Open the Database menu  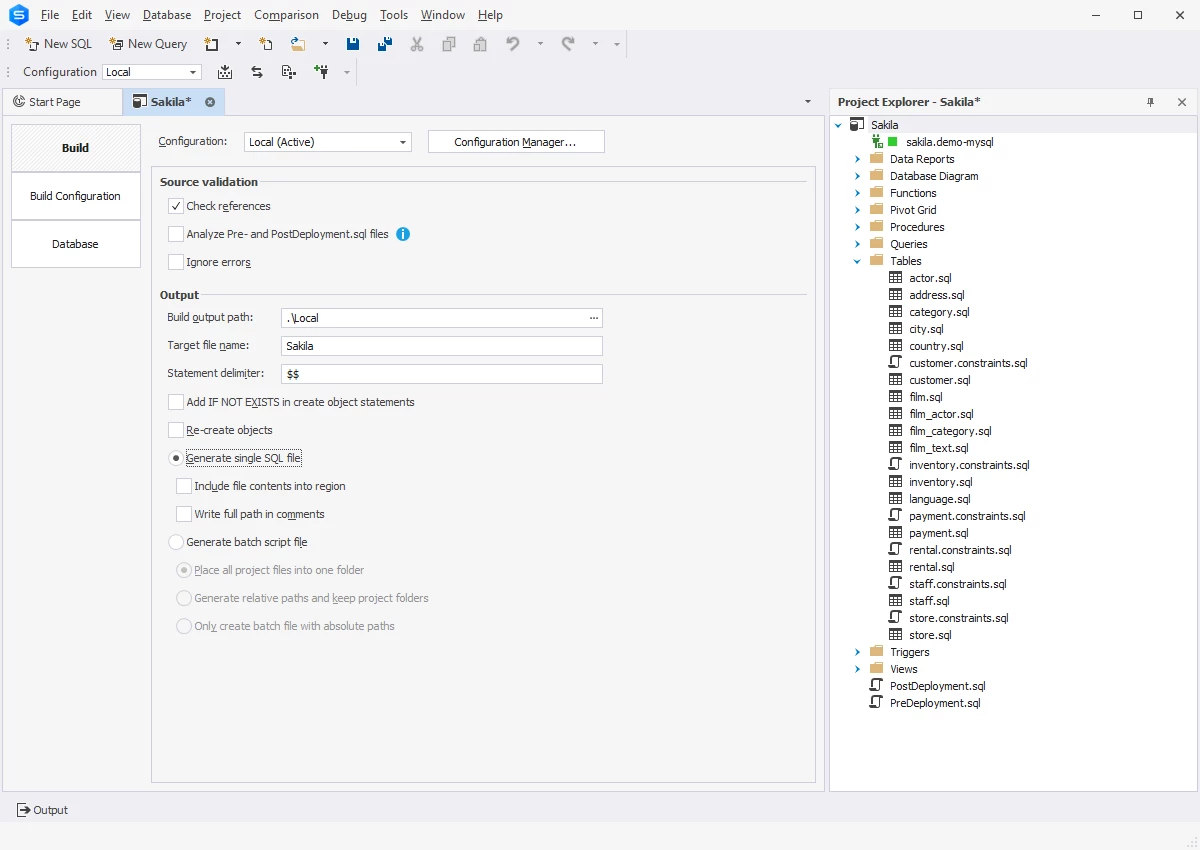tap(167, 15)
